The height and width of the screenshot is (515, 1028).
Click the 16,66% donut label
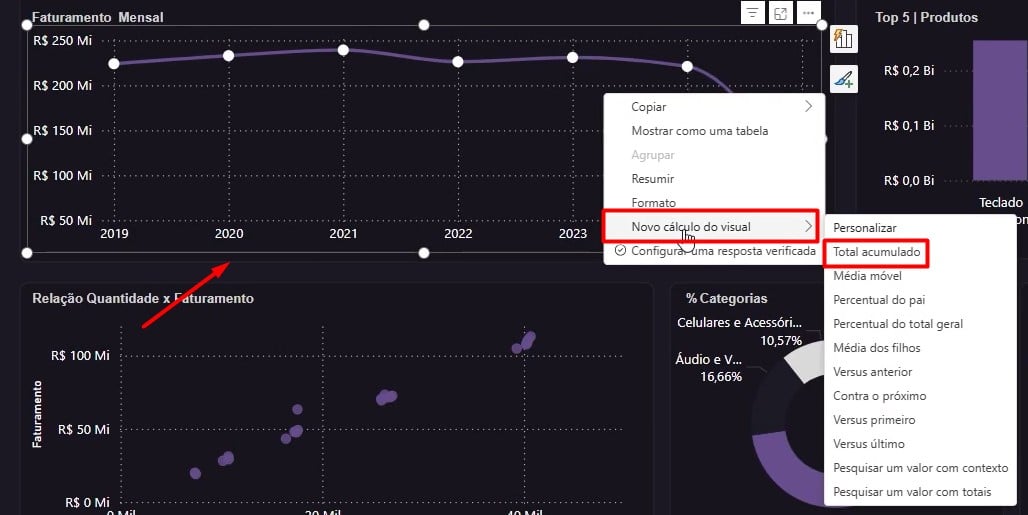click(x=721, y=377)
